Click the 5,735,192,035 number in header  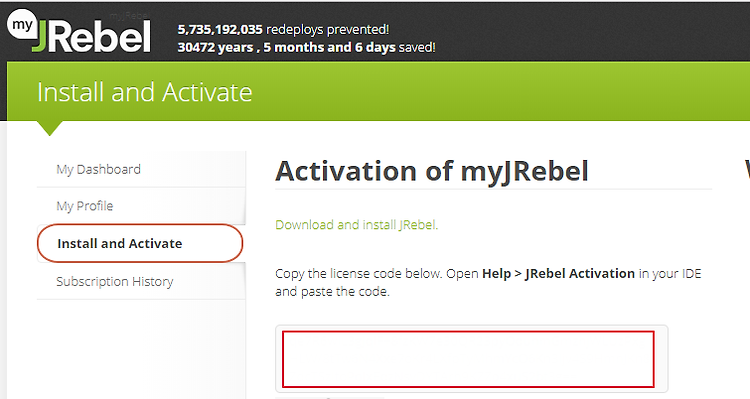pyautogui.click(x=220, y=30)
